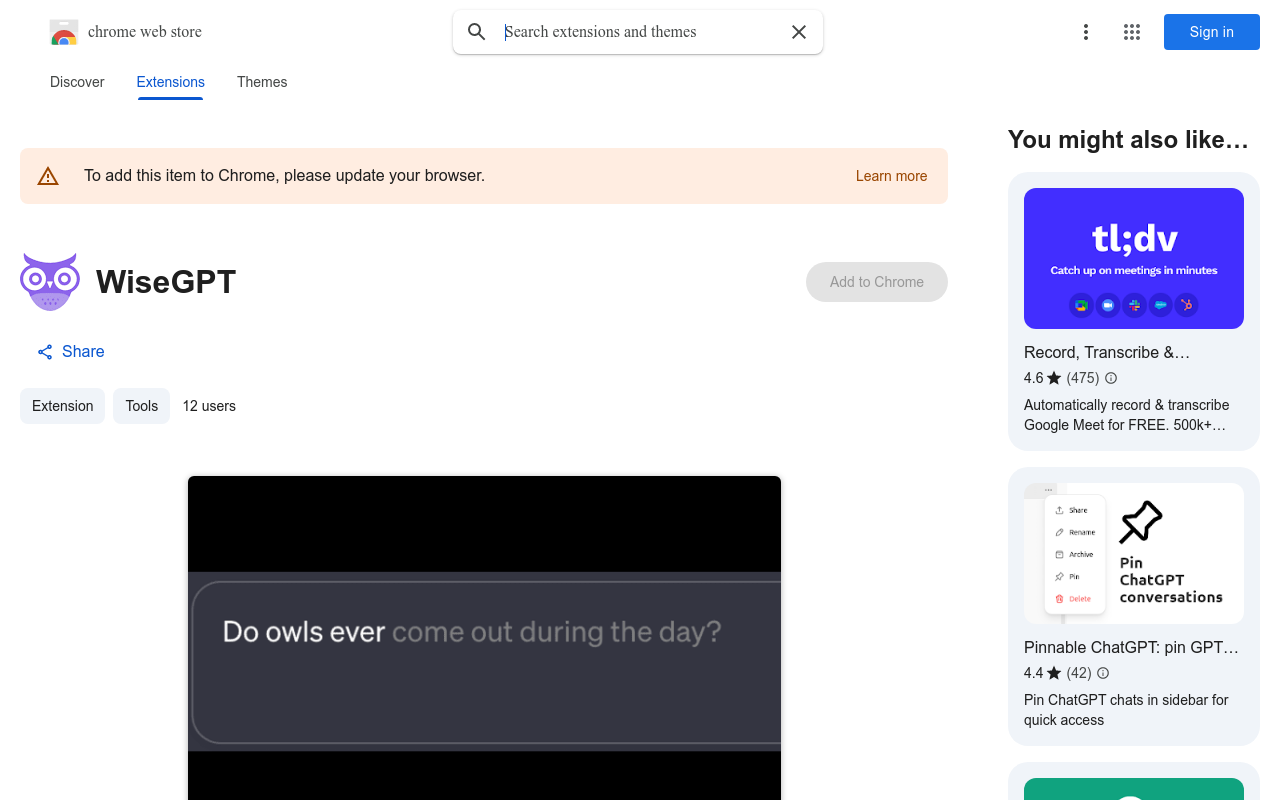
Task: Click 'Automatically record & transcribe' description
Action: 1127,415
